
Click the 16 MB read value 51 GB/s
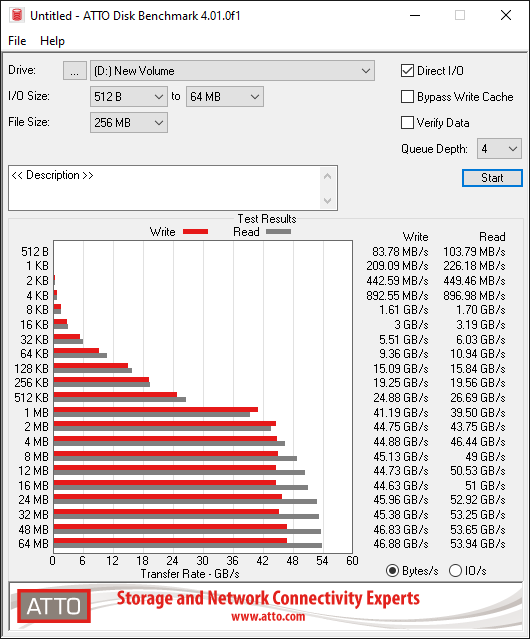(x=486, y=486)
